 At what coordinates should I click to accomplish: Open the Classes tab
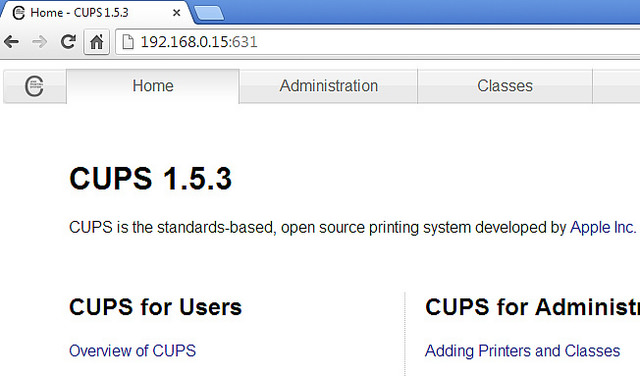pyautogui.click(x=505, y=86)
